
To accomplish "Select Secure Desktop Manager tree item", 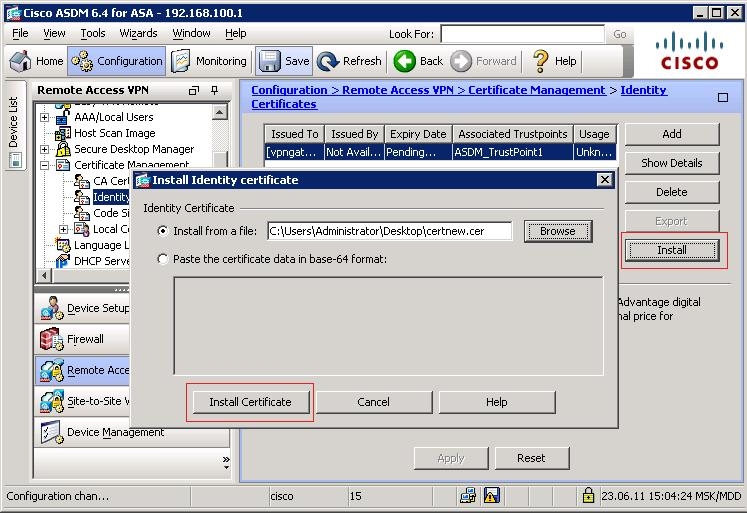I will [134, 149].
